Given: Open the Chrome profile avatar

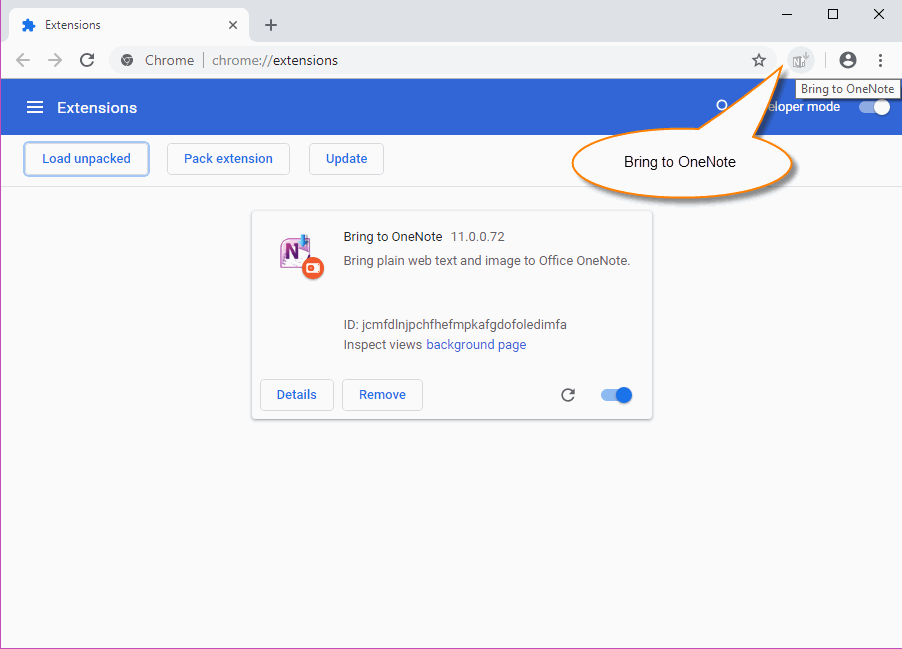Looking at the screenshot, I should [x=847, y=60].
